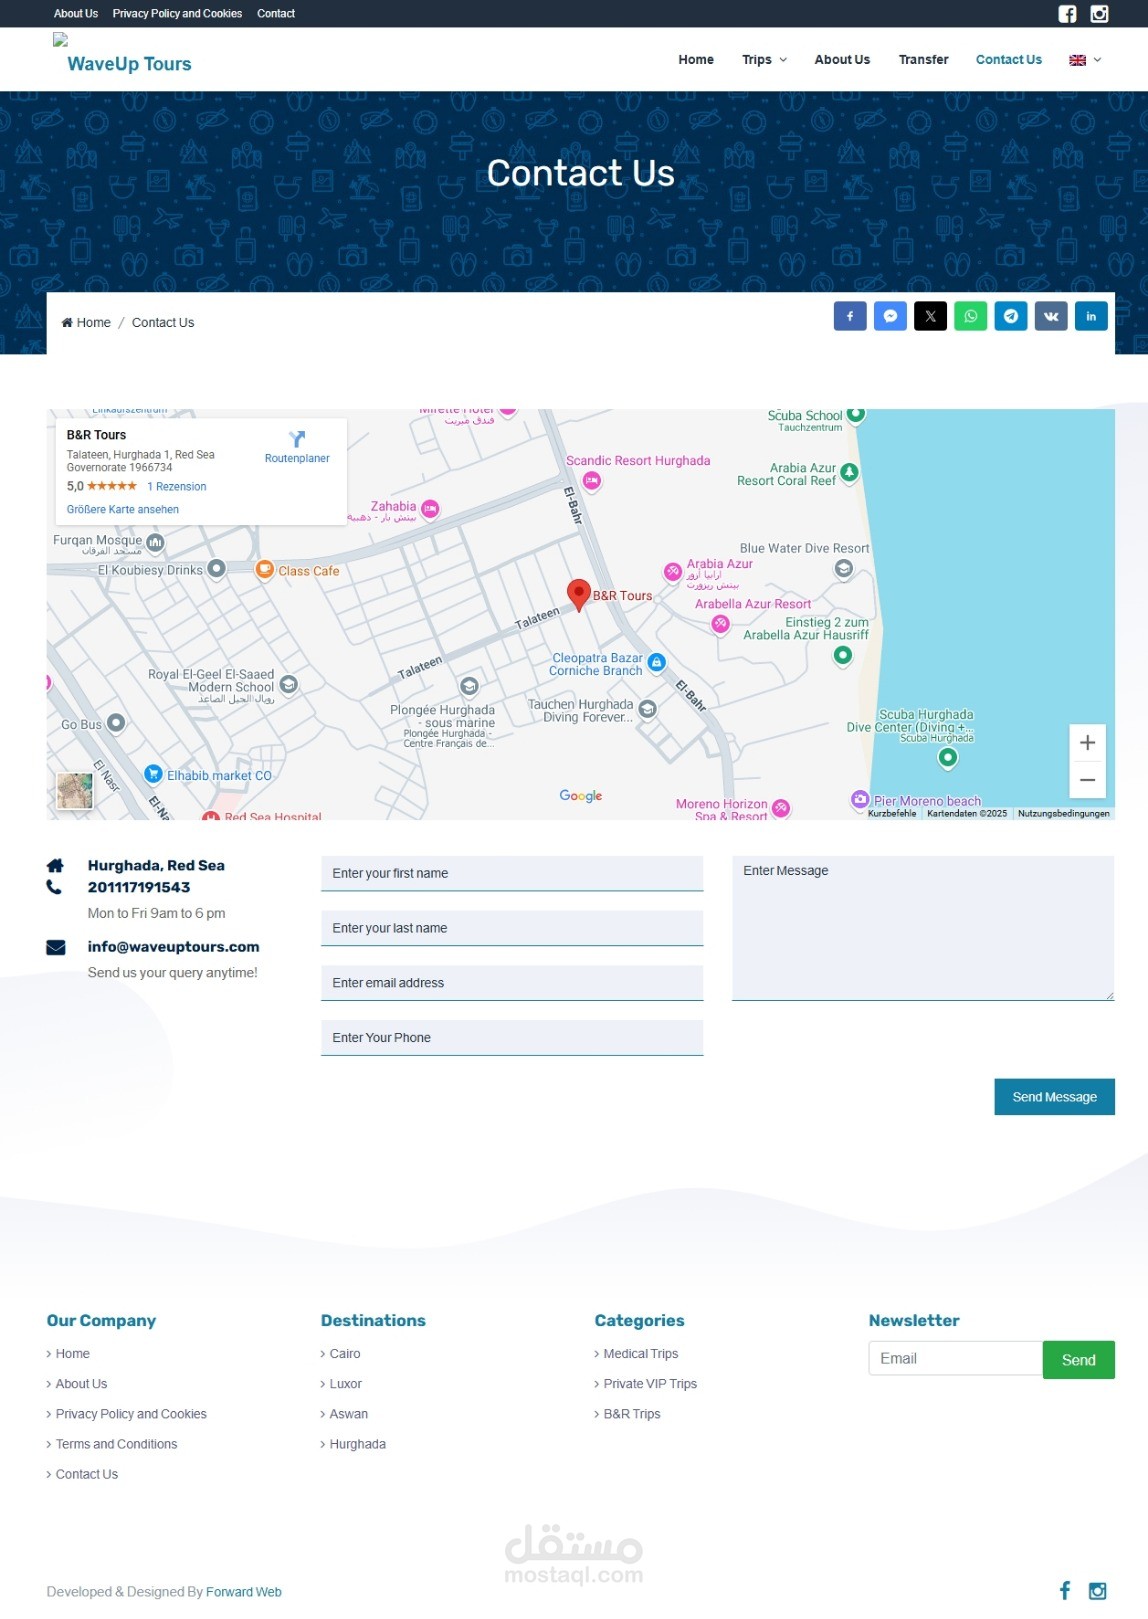Viewport: 1148px width, 1619px height.
Task: Open the Instagram icon in top bar
Action: pos(1099,14)
